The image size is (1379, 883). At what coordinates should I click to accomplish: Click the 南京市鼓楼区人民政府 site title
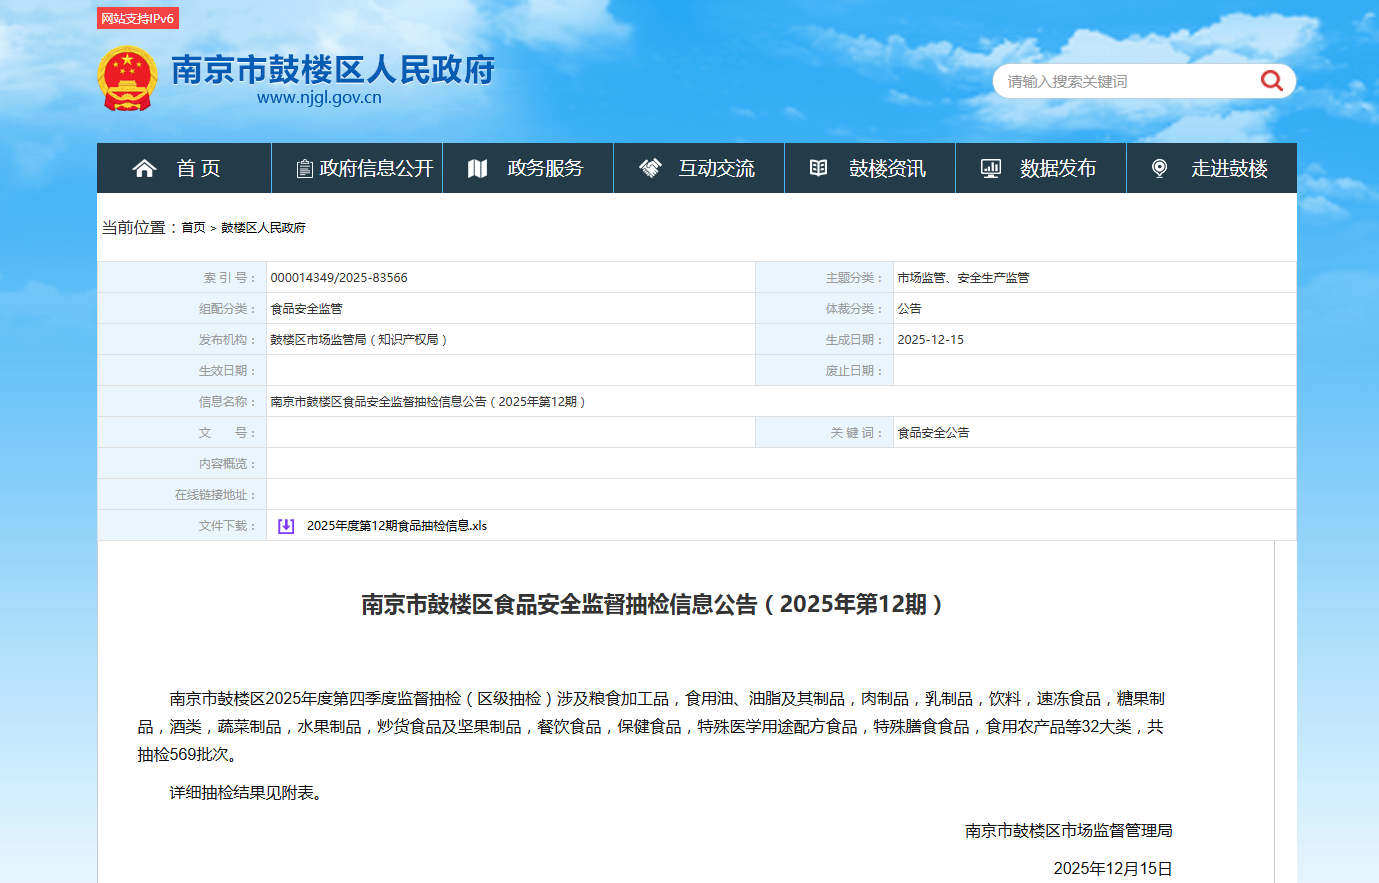click(x=332, y=70)
